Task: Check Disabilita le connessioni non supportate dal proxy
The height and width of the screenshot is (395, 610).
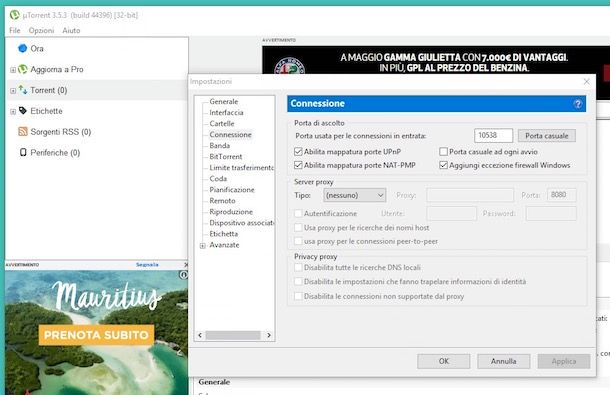Action: click(298, 296)
